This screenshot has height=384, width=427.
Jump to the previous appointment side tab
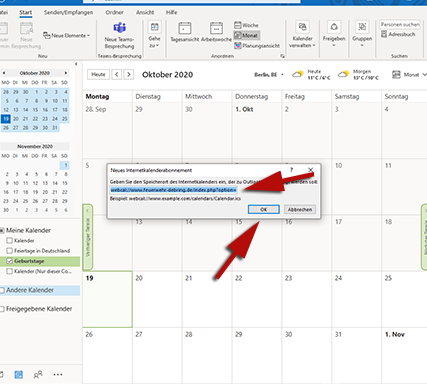tap(88, 237)
